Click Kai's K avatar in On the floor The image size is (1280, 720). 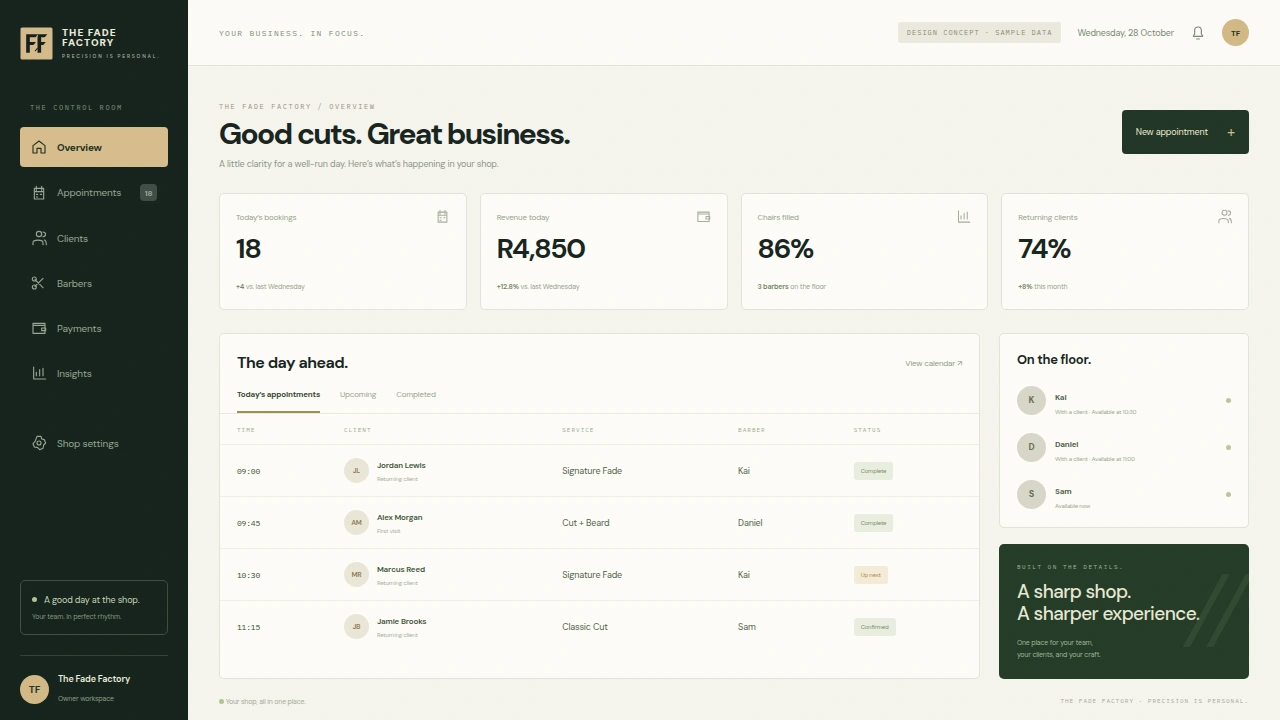1031,400
